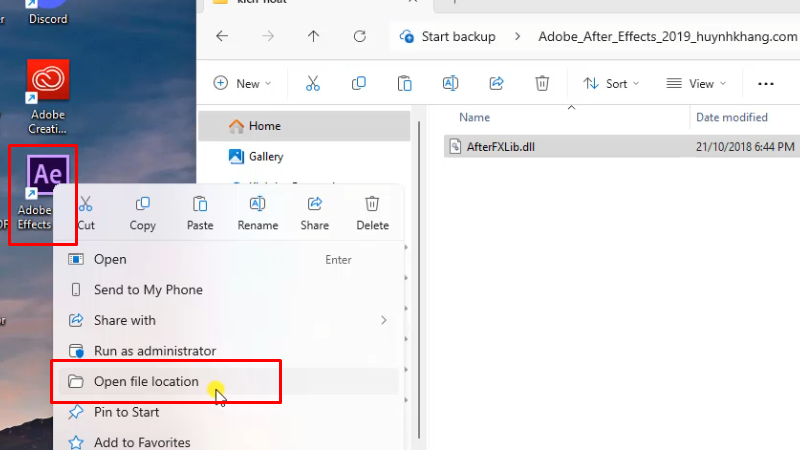Go up one folder level
The image size is (800, 450).
point(313,36)
